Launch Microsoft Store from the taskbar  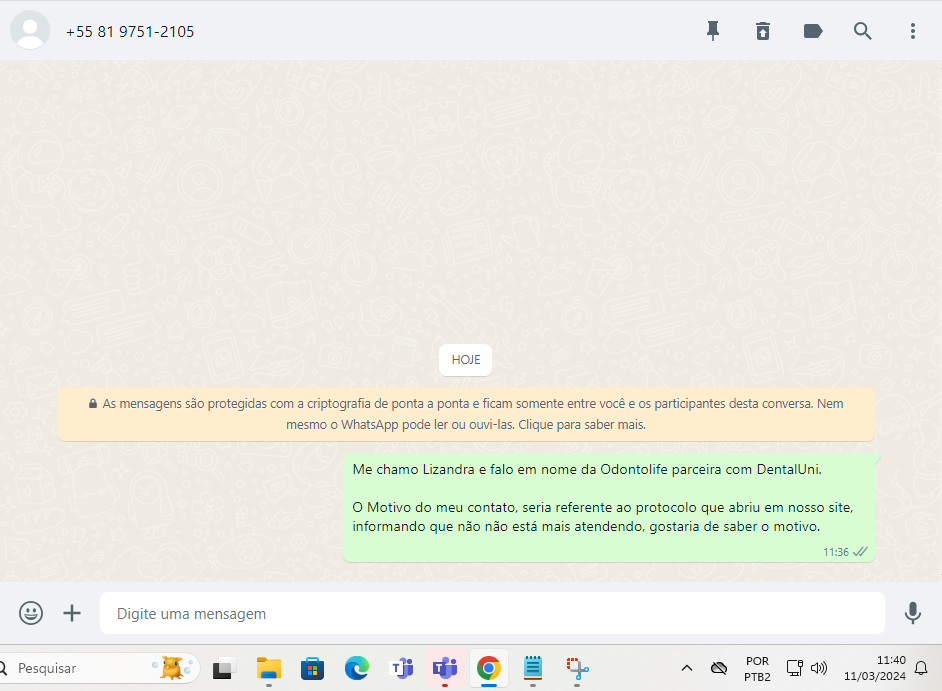[312, 668]
